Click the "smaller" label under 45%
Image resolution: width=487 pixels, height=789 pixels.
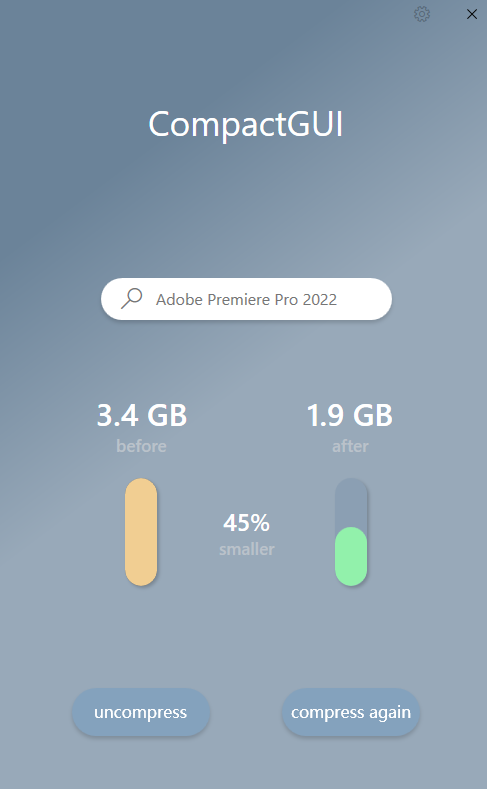247,549
